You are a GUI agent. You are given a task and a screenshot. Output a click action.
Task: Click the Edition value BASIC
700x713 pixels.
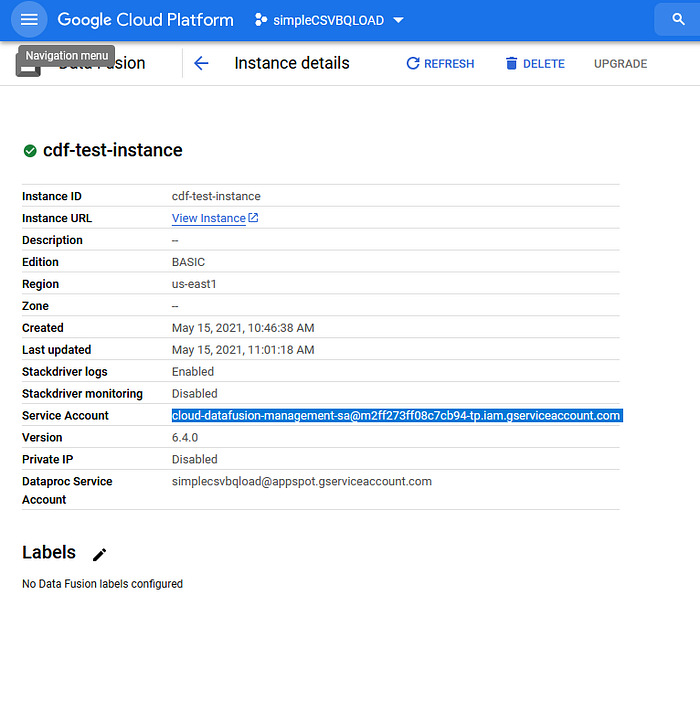188,262
